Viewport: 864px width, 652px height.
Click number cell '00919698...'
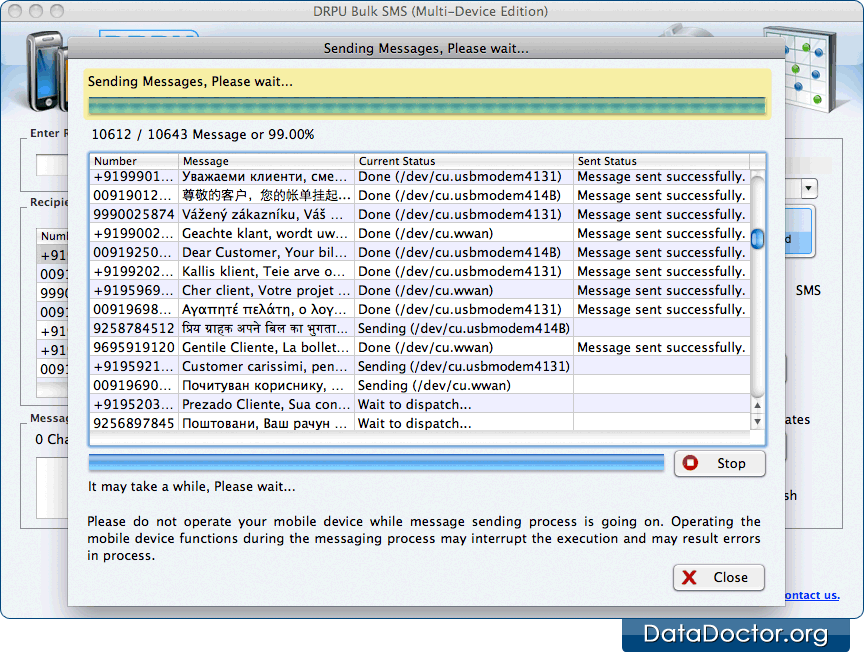point(133,310)
